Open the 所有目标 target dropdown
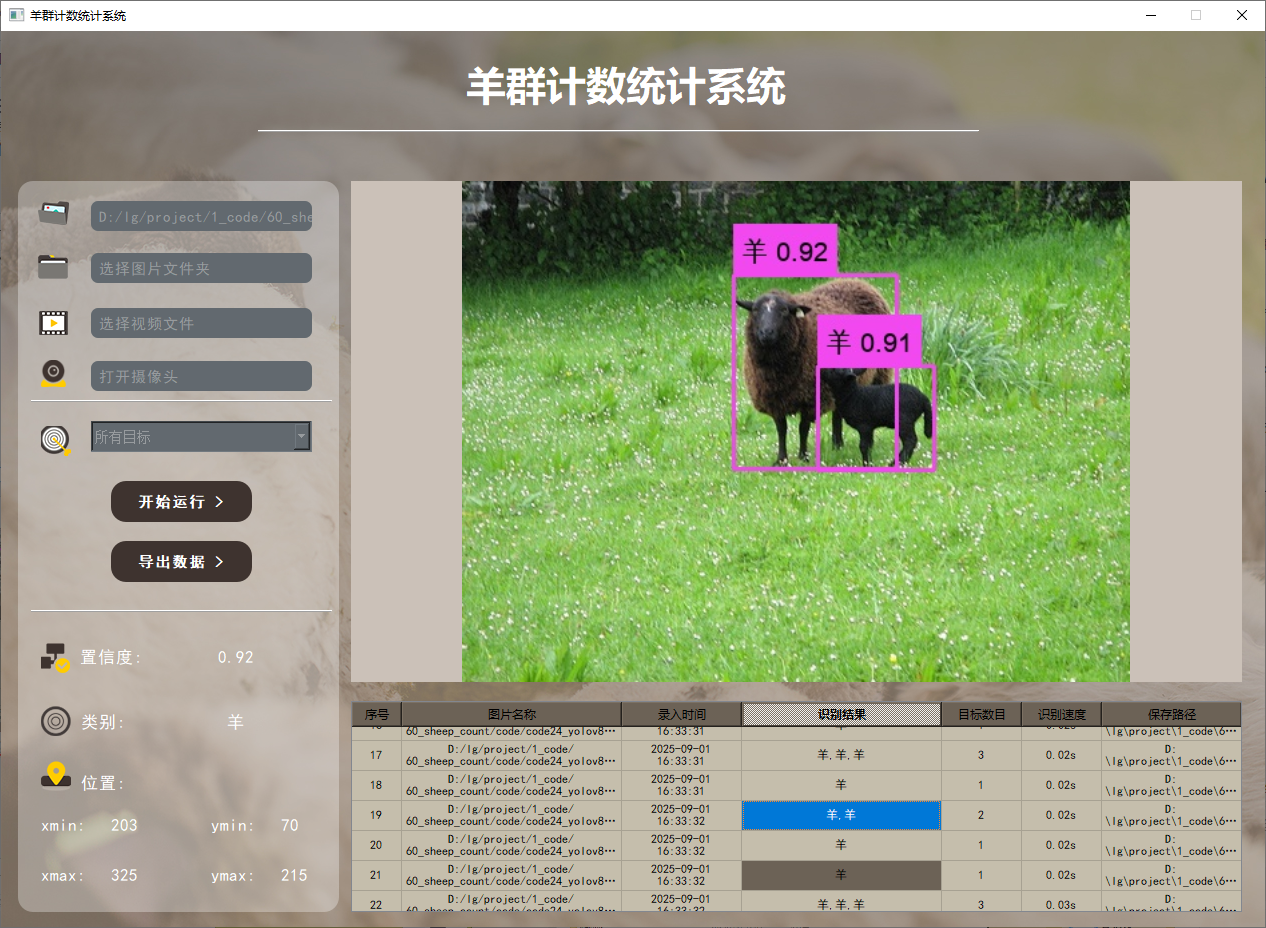1266x928 pixels. [201, 437]
